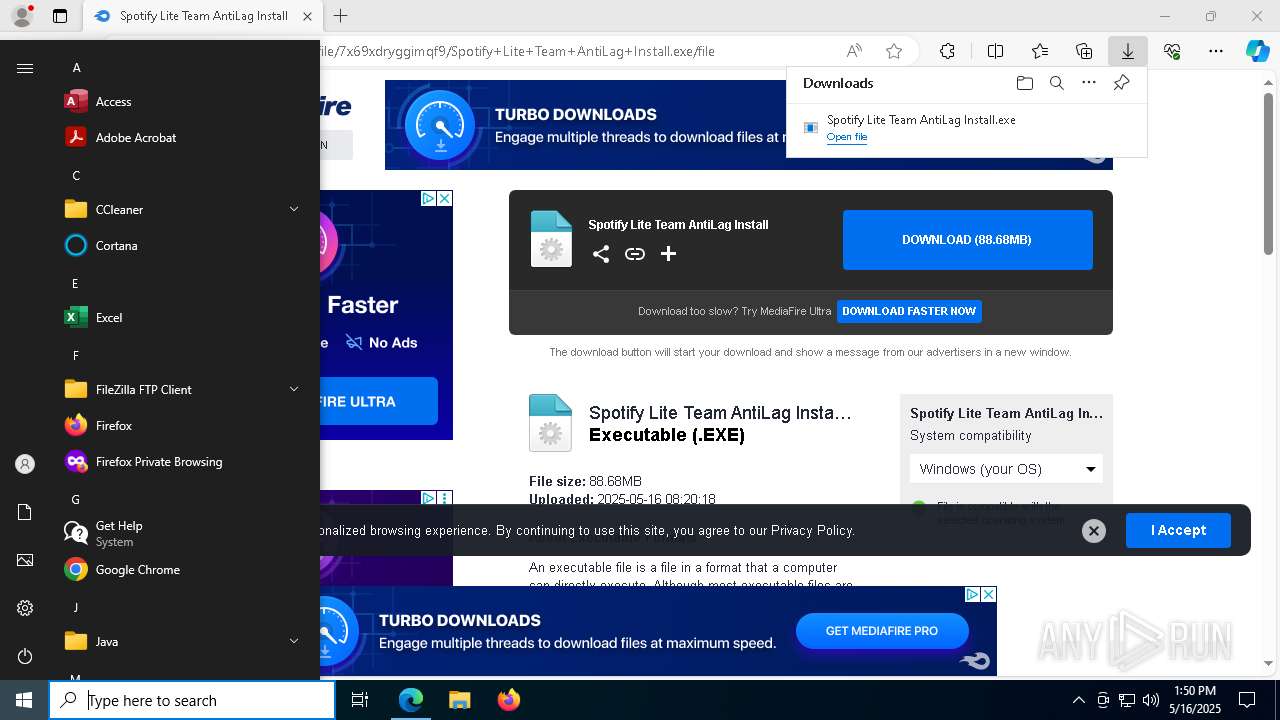The width and height of the screenshot is (1280, 720).
Task: Open the network icon in tray
Action: 1127,700
